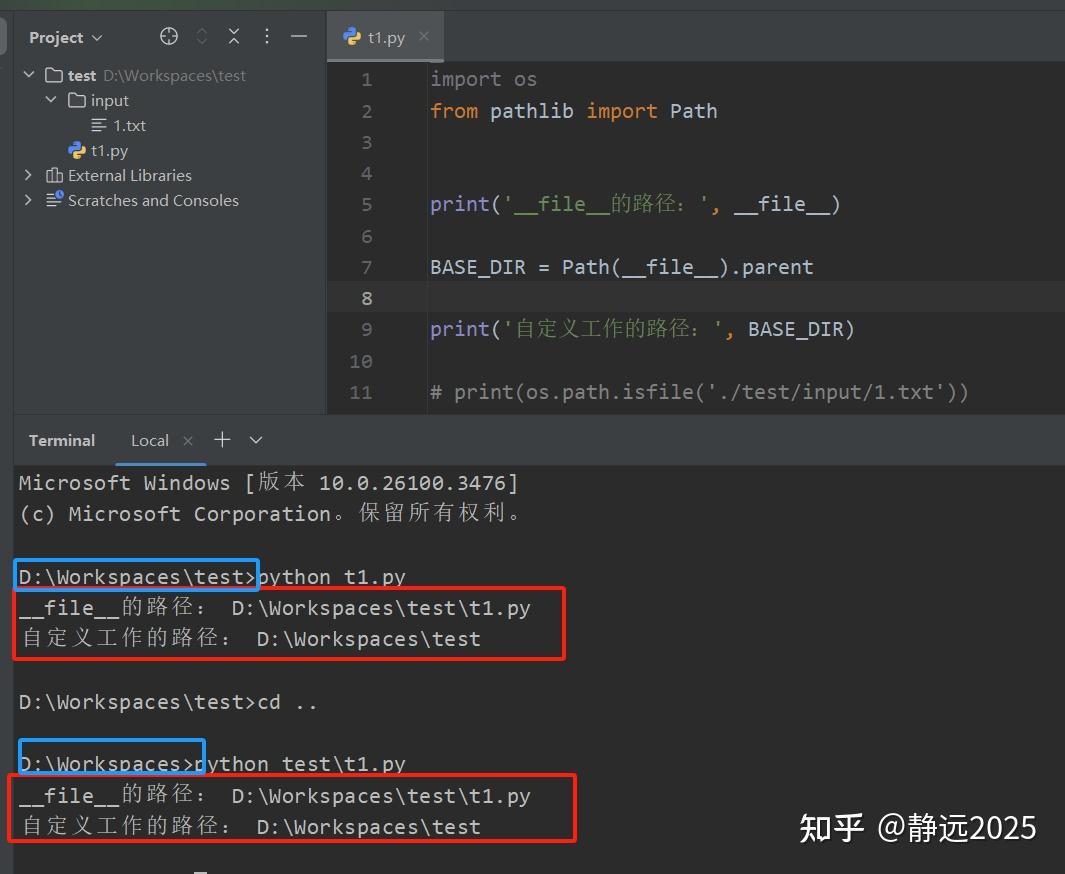Click the Select Opened File crosshair icon
The width and height of the screenshot is (1065, 874).
(168, 36)
